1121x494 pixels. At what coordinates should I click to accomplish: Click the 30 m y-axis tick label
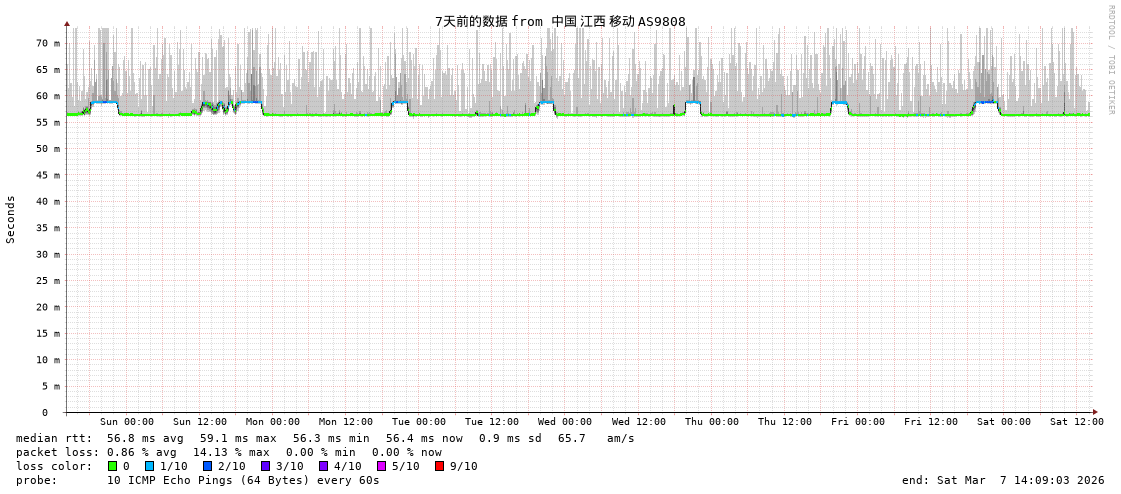[49, 254]
